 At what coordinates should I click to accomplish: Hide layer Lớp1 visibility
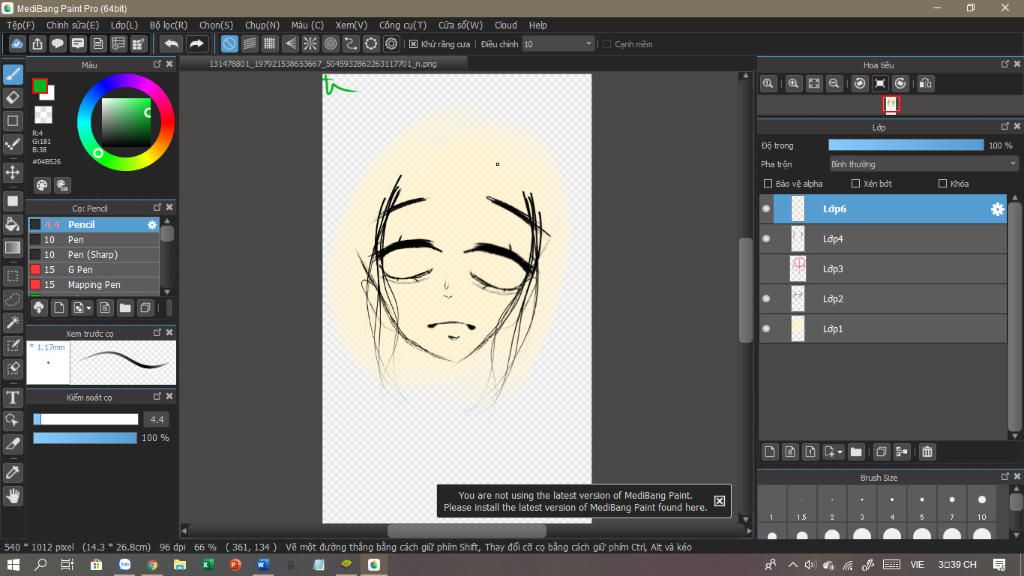click(x=766, y=329)
